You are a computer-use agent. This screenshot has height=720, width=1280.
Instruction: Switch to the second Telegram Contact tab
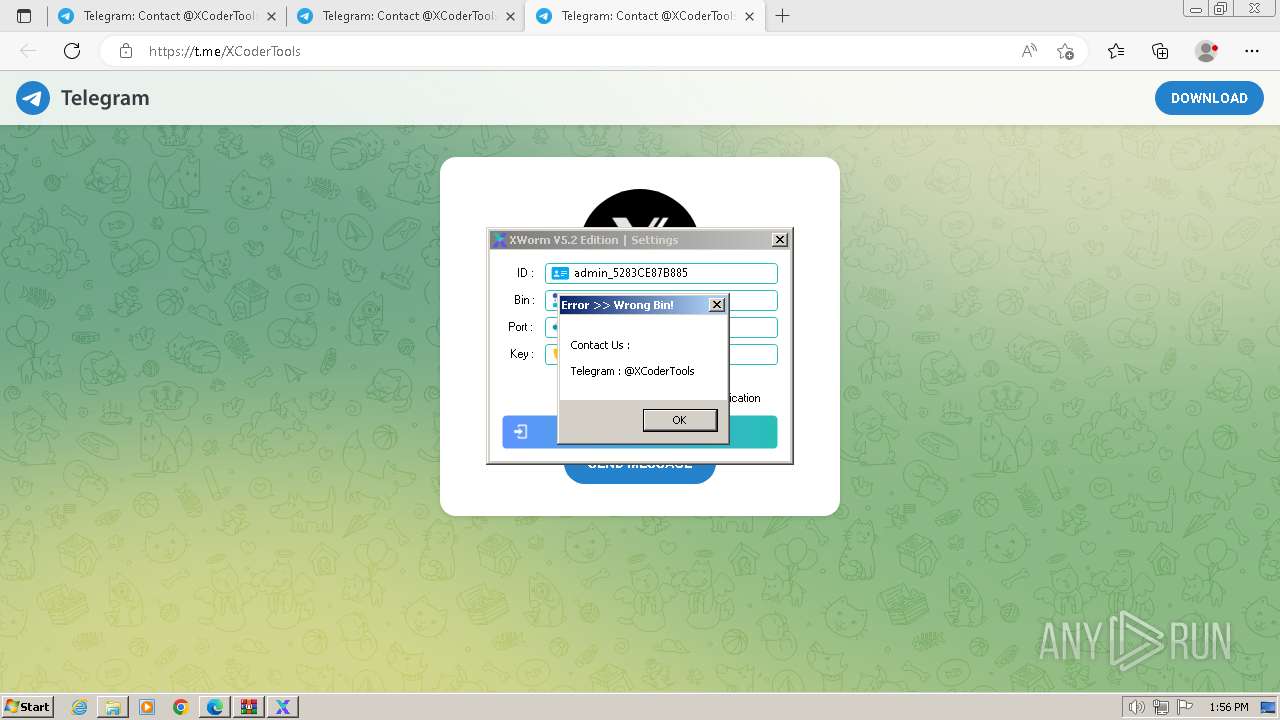tap(405, 16)
